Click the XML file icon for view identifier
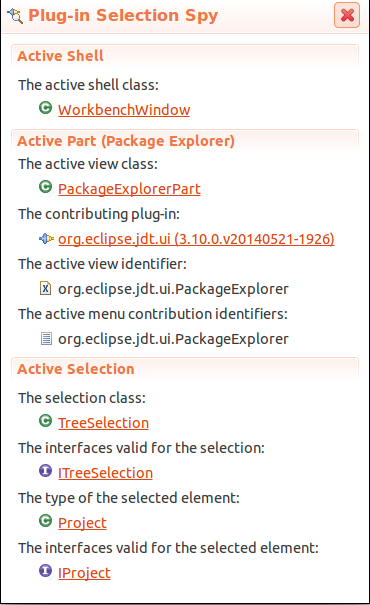The width and height of the screenshot is (370, 605). (x=46, y=288)
